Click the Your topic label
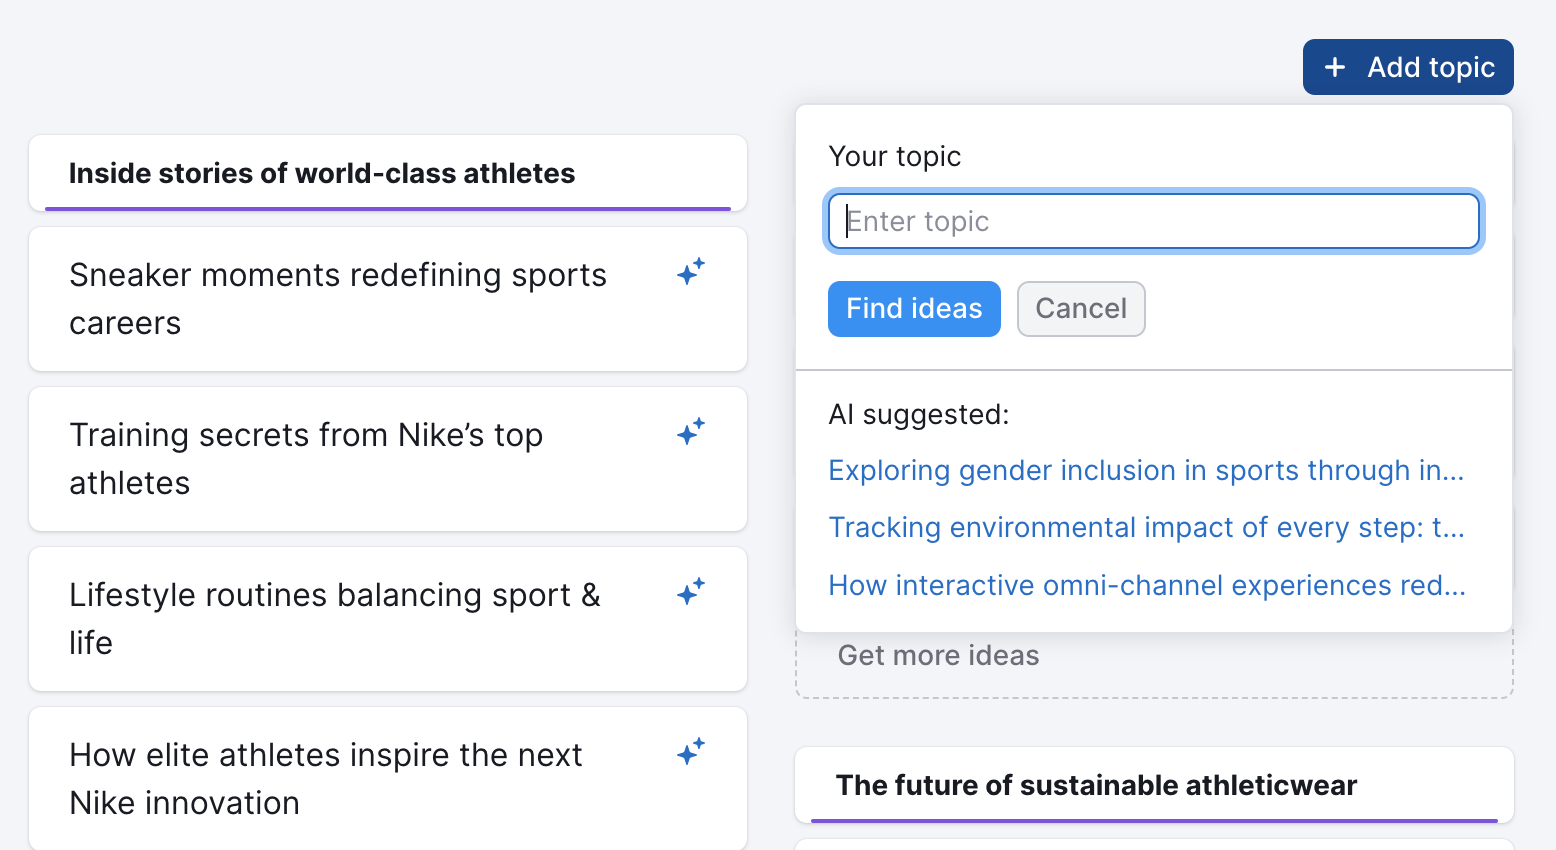Image resolution: width=1556 pixels, height=850 pixels. (x=895, y=156)
